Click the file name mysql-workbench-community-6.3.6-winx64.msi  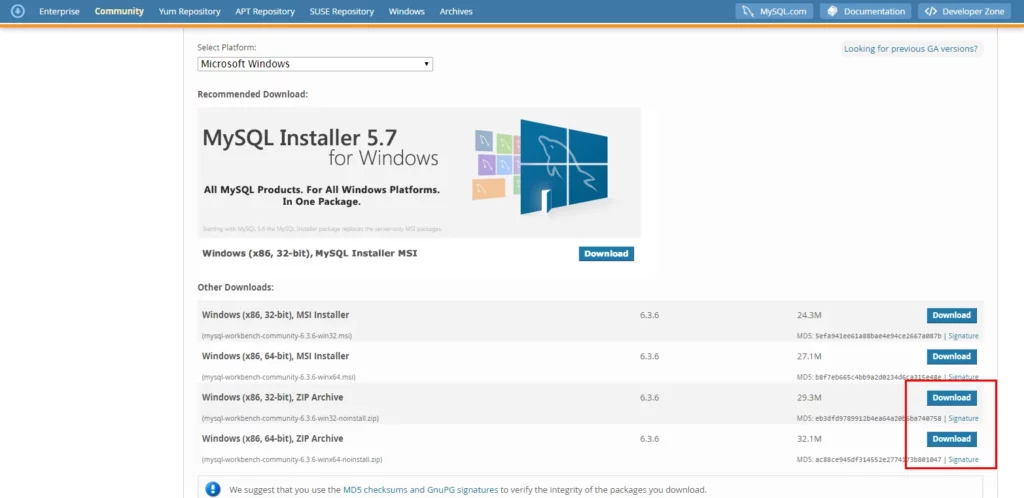coord(280,377)
